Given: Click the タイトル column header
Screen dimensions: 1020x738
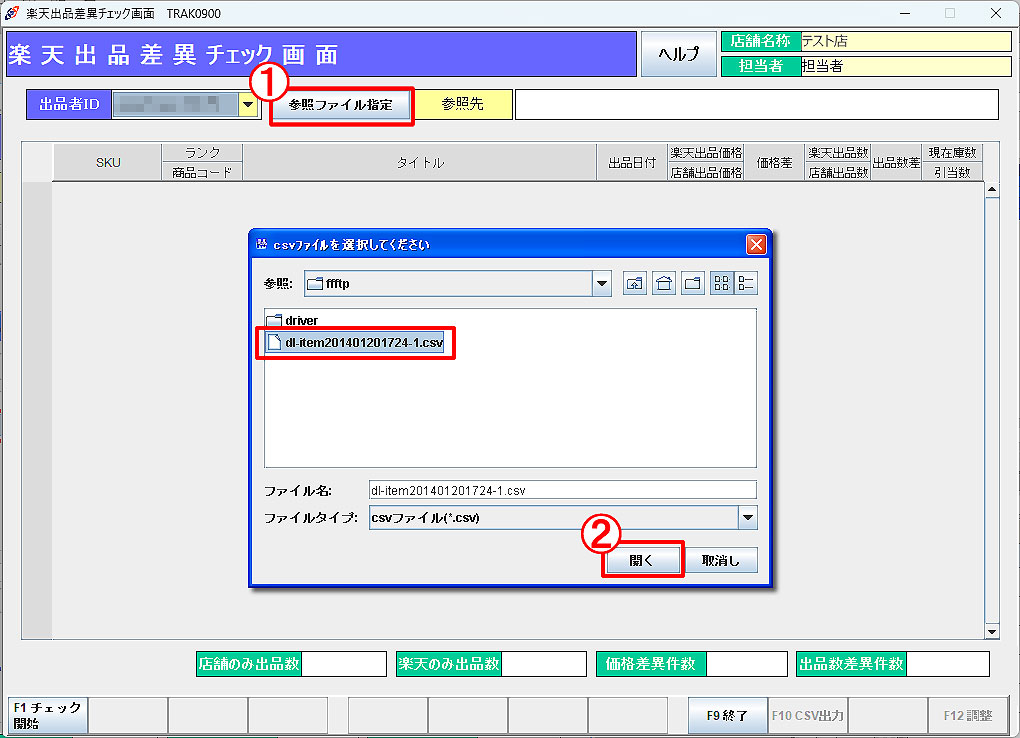Looking at the screenshot, I should tap(420, 162).
